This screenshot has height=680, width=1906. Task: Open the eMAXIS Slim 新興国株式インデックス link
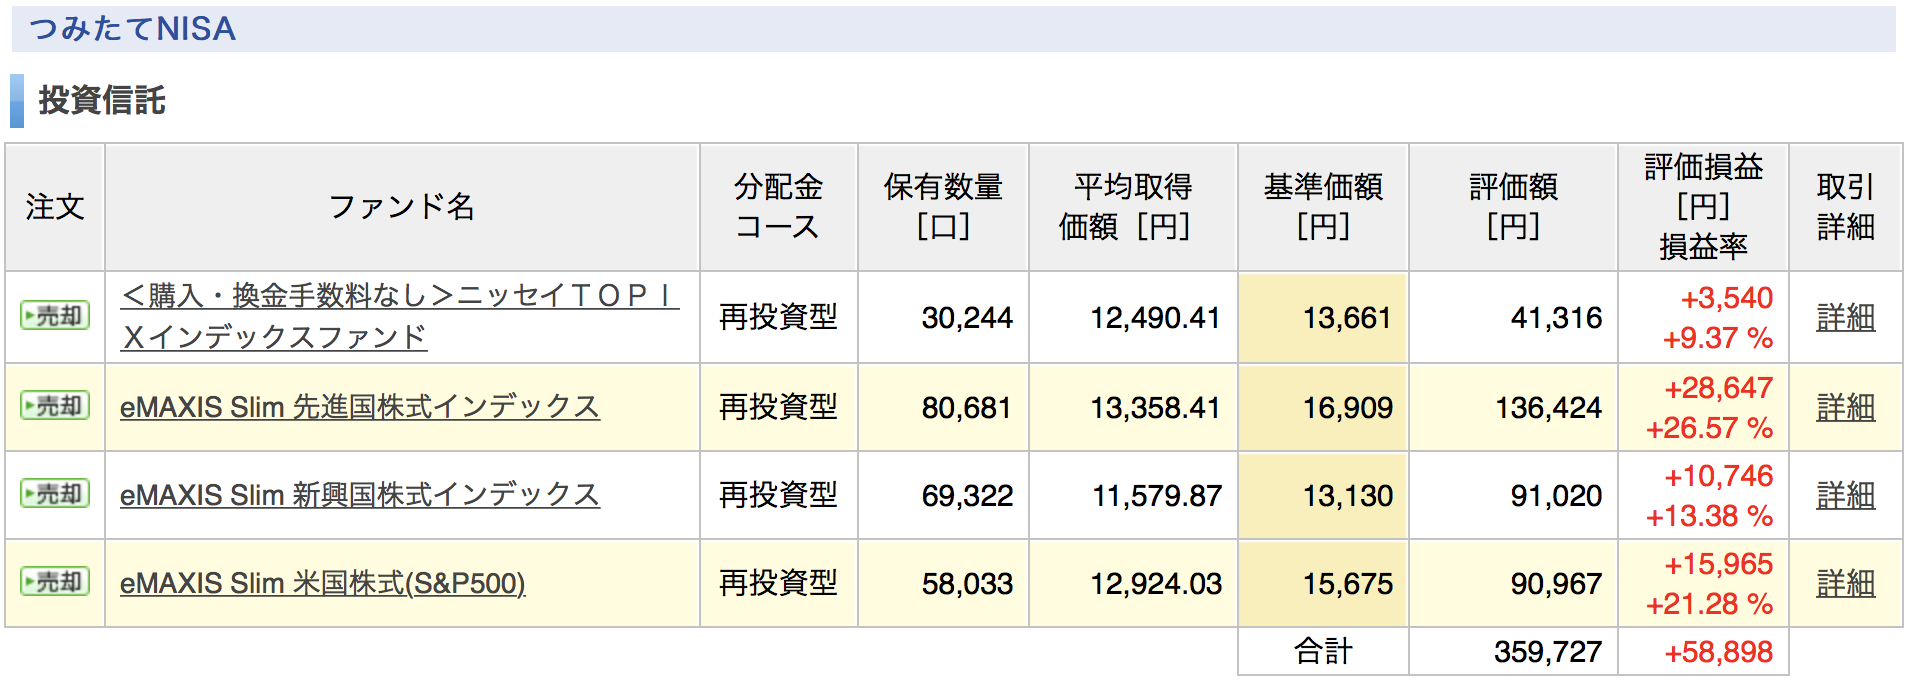(360, 495)
